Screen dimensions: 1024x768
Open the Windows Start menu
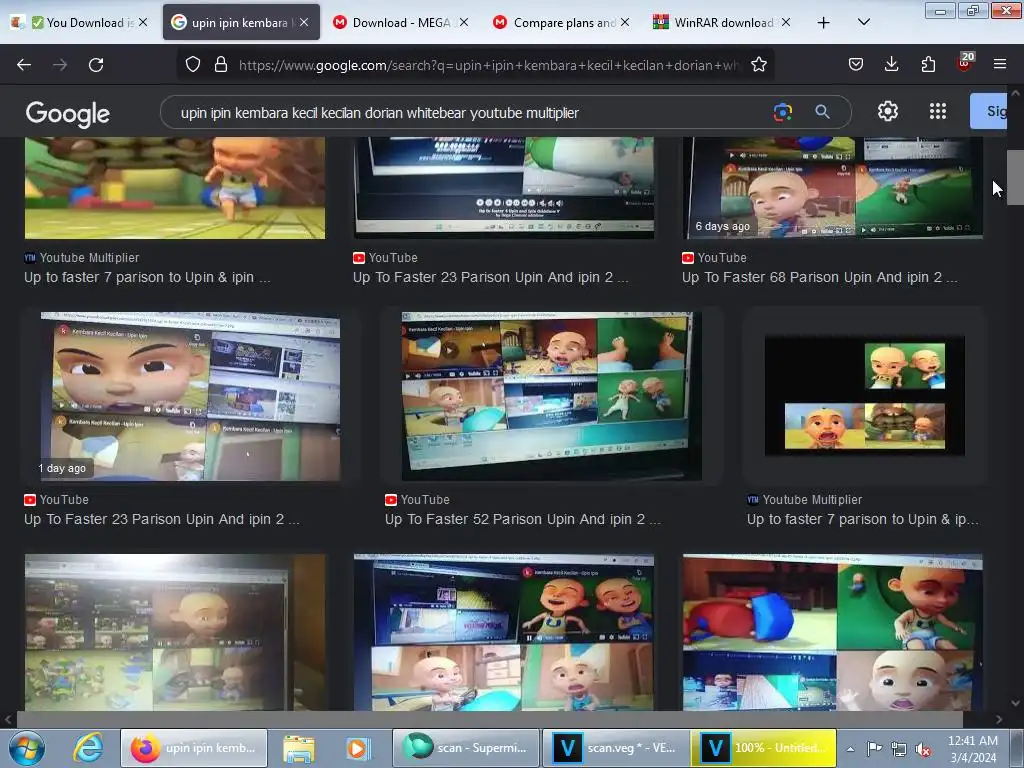click(27, 748)
